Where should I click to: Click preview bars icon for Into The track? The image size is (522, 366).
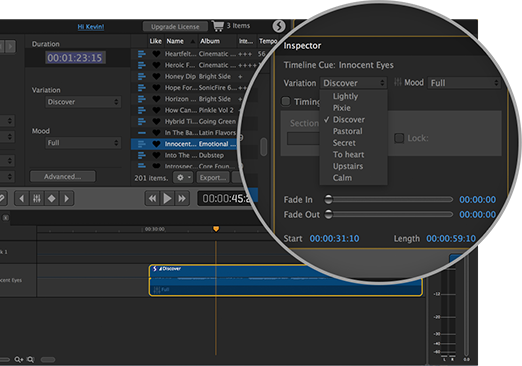[x=142, y=155]
